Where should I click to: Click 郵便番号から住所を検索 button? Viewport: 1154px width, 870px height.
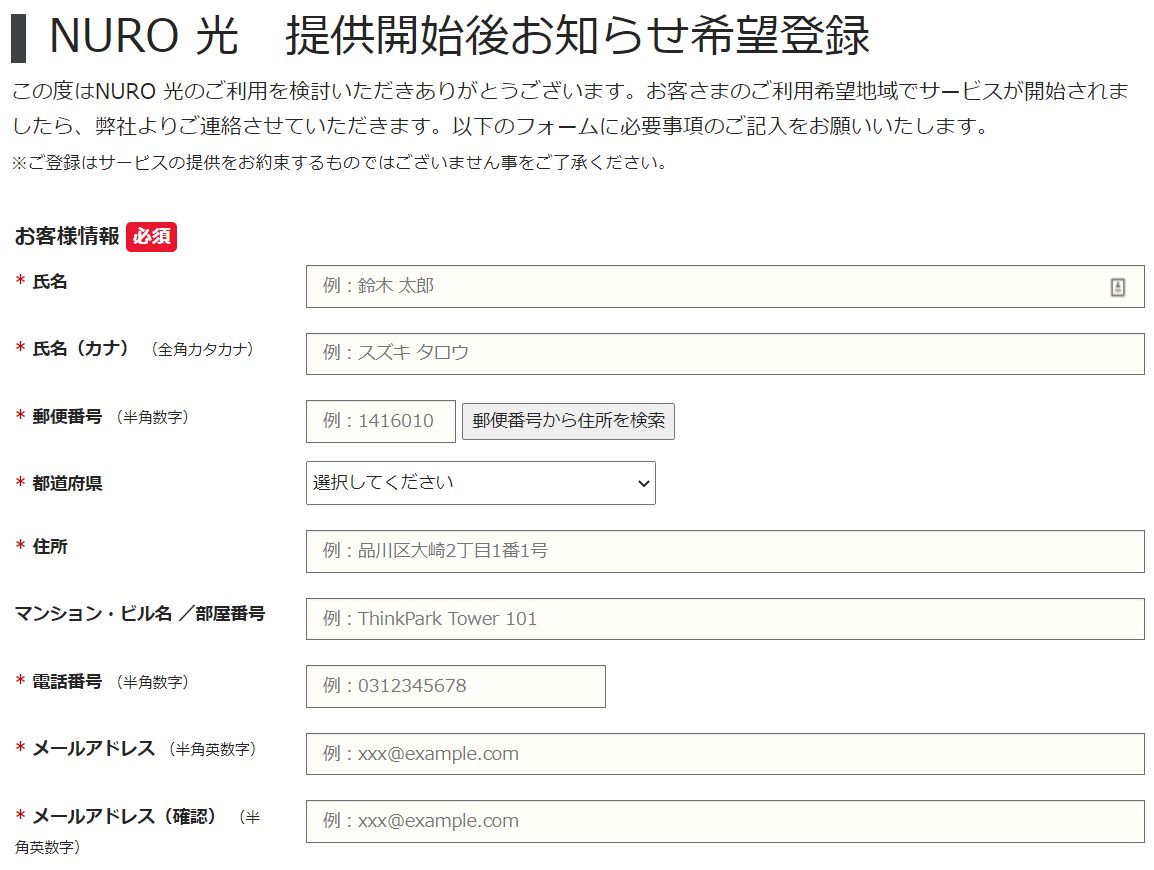(x=568, y=421)
